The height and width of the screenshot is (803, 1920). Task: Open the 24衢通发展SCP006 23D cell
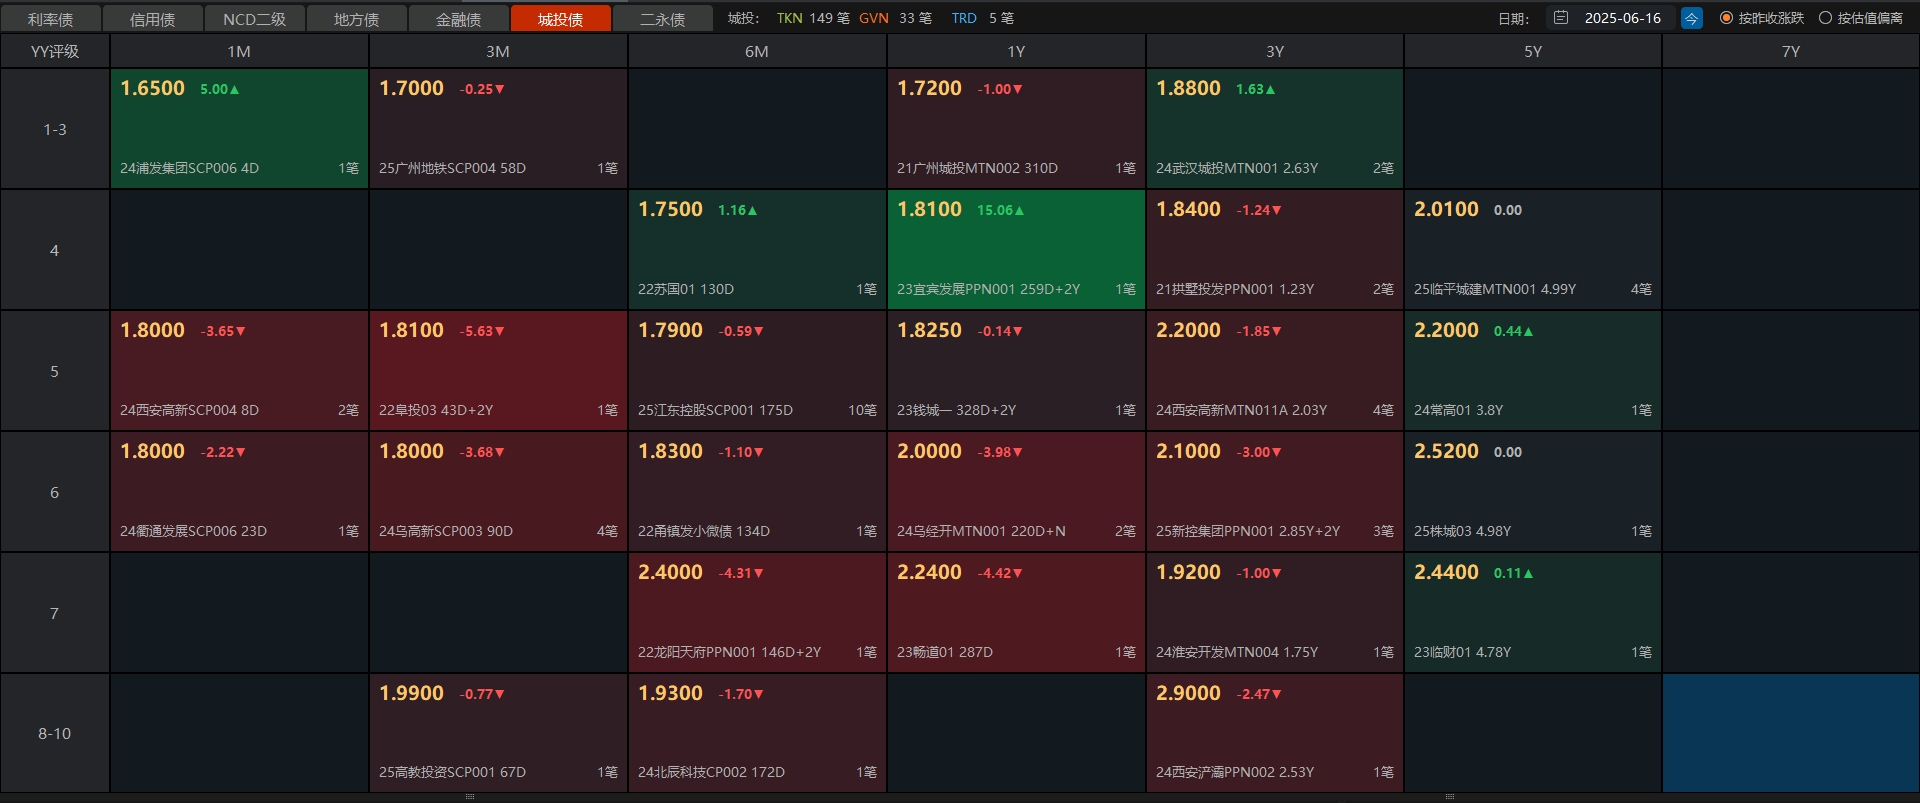(x=239, y=492)
